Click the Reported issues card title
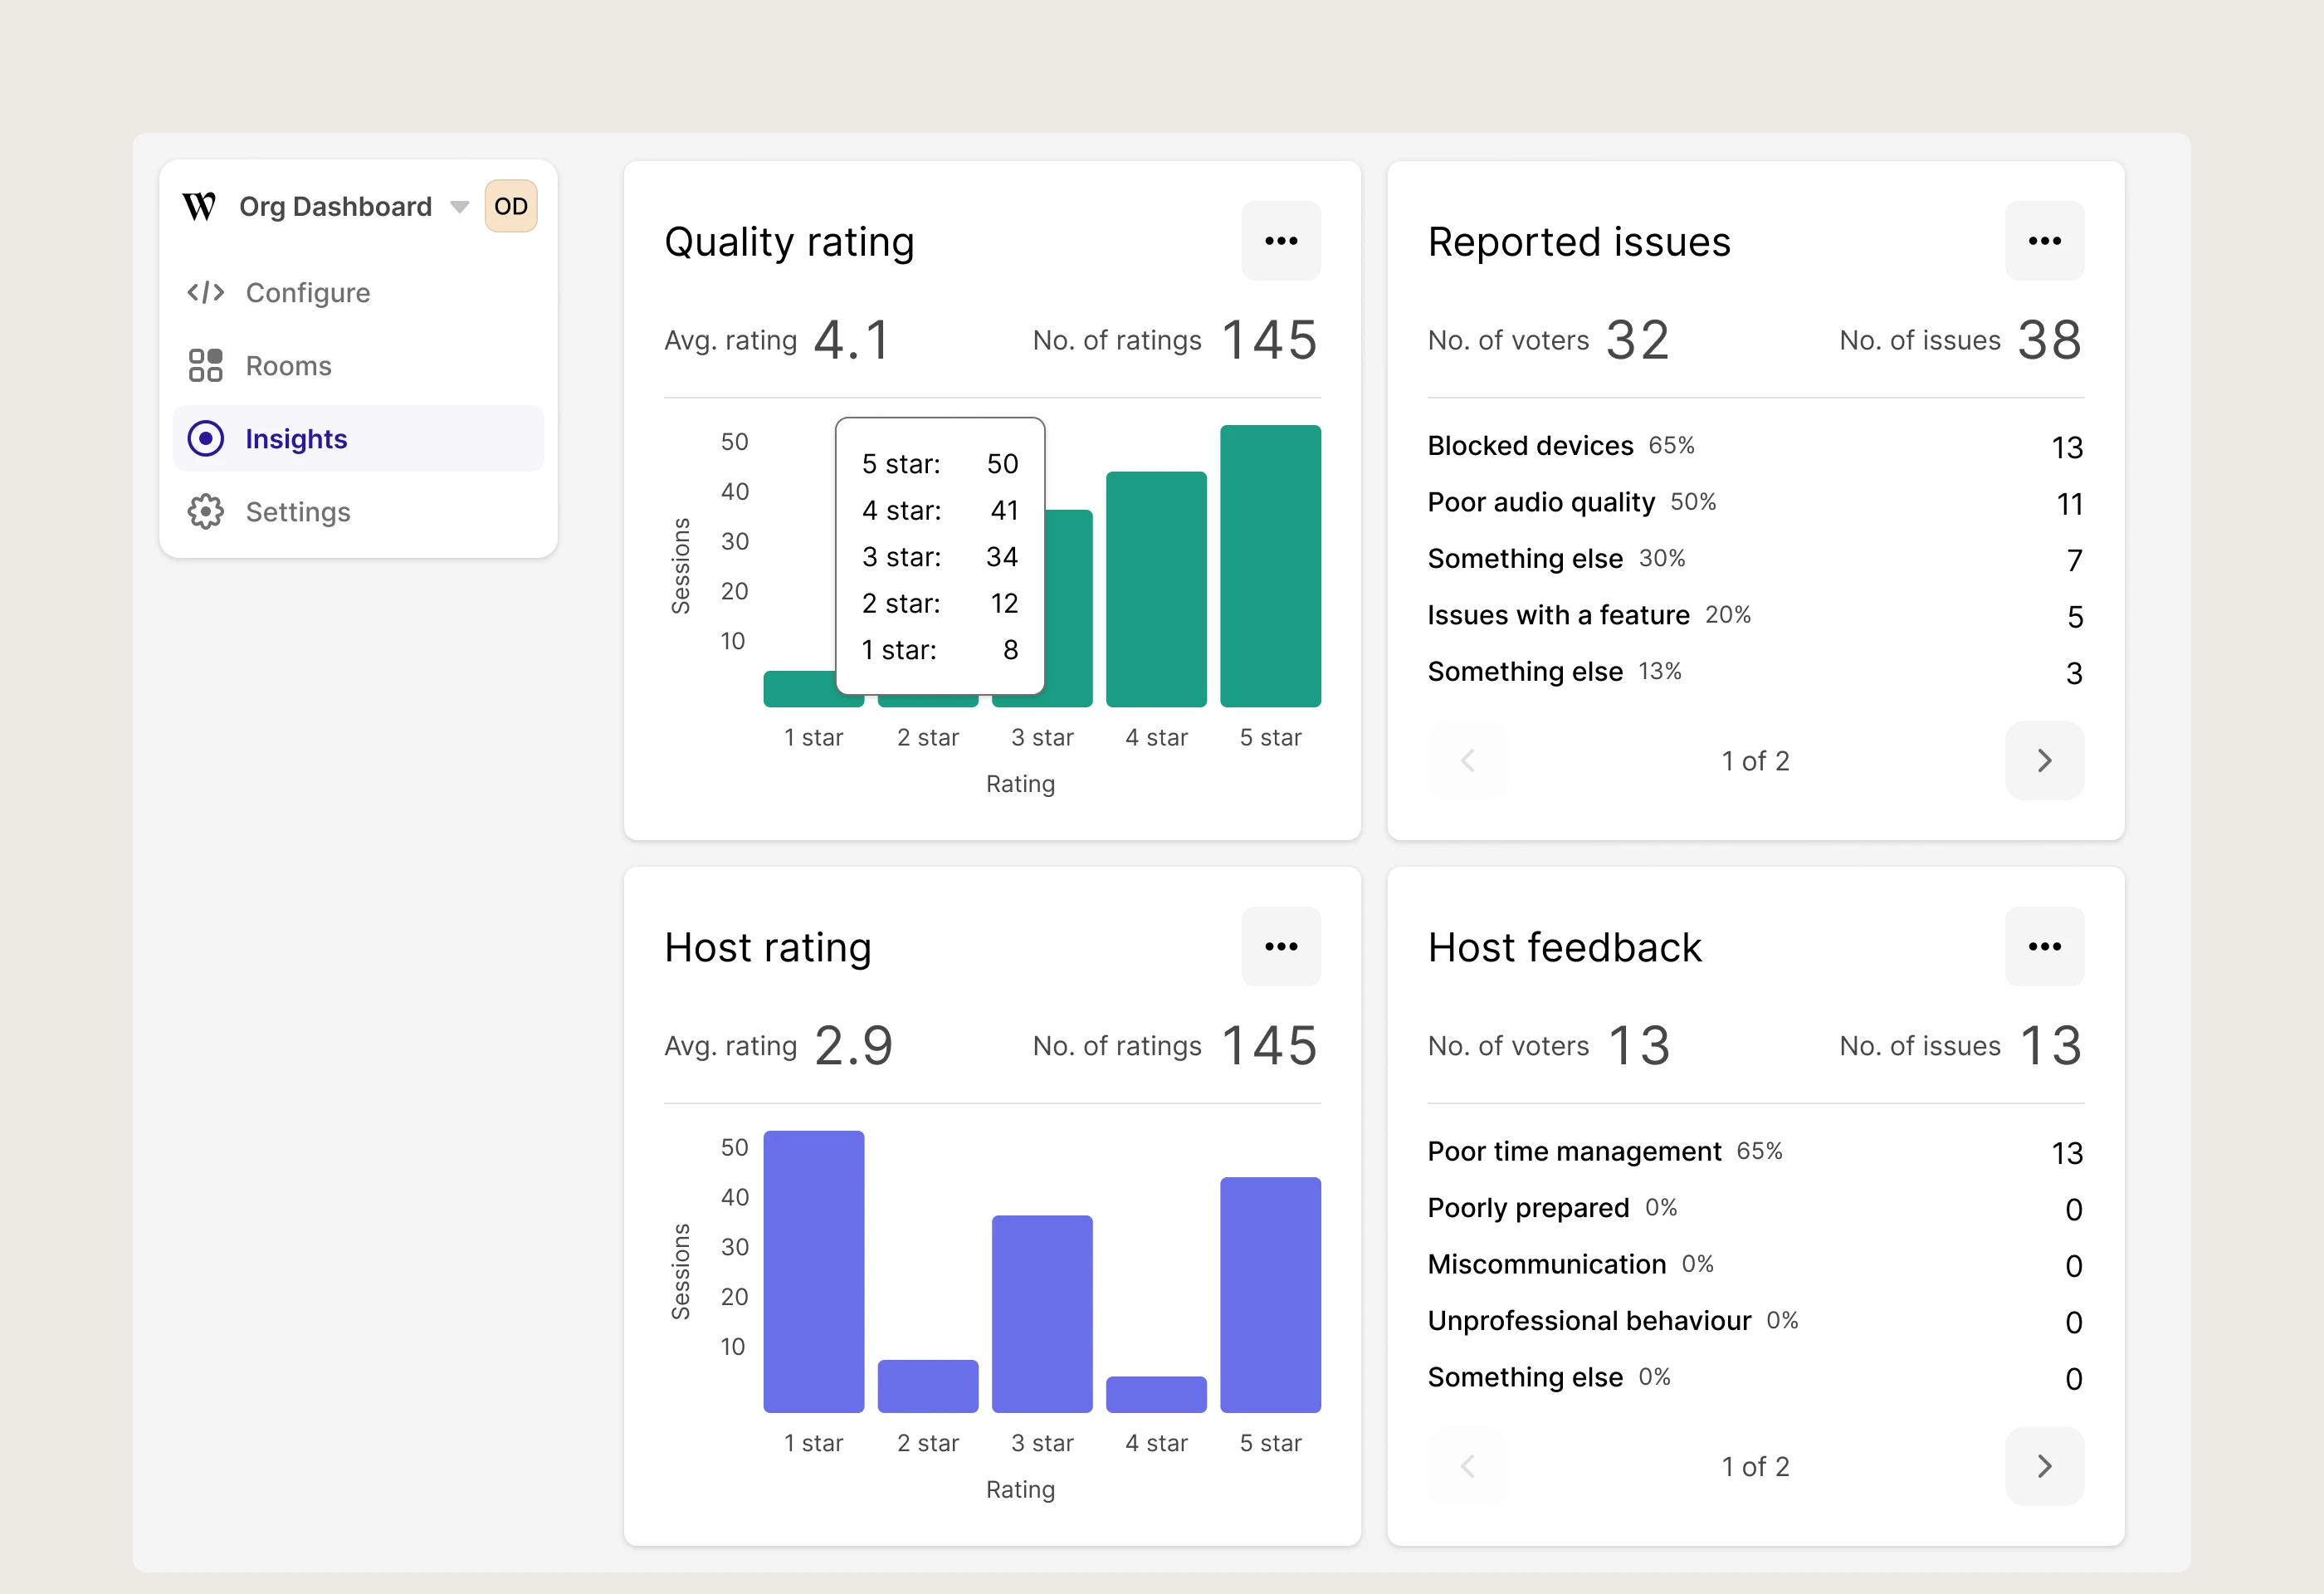Screen dimensions: 2324x1594 (1579, 242)
